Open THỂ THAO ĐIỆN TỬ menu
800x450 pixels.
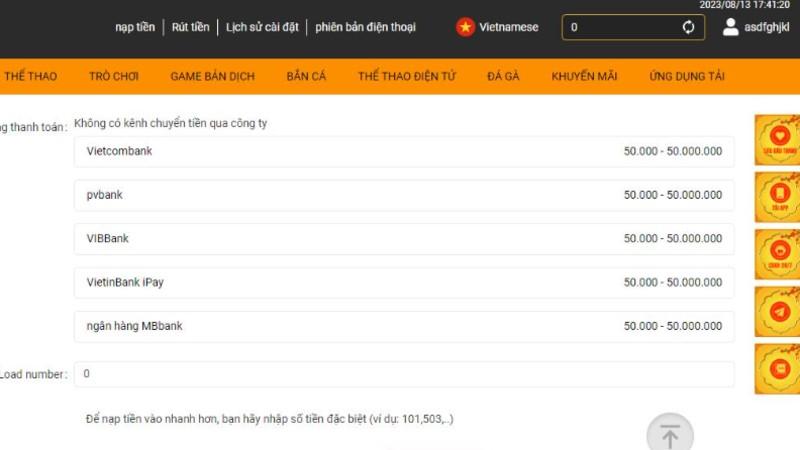[407, 77]
